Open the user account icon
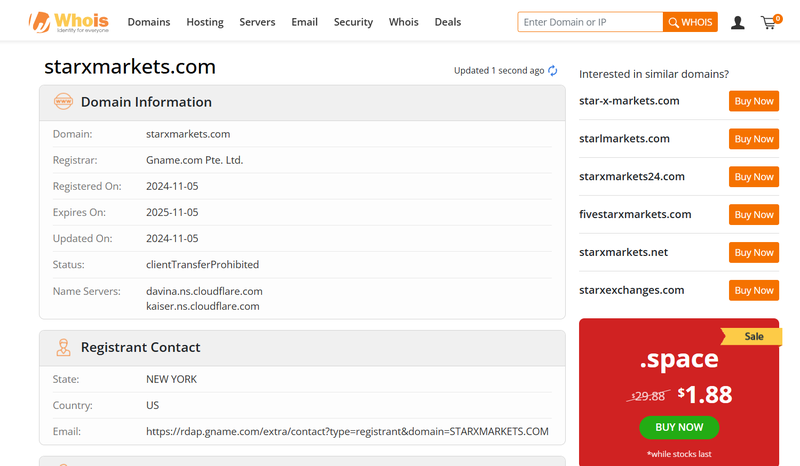800x466 pixels. (737, 22)
